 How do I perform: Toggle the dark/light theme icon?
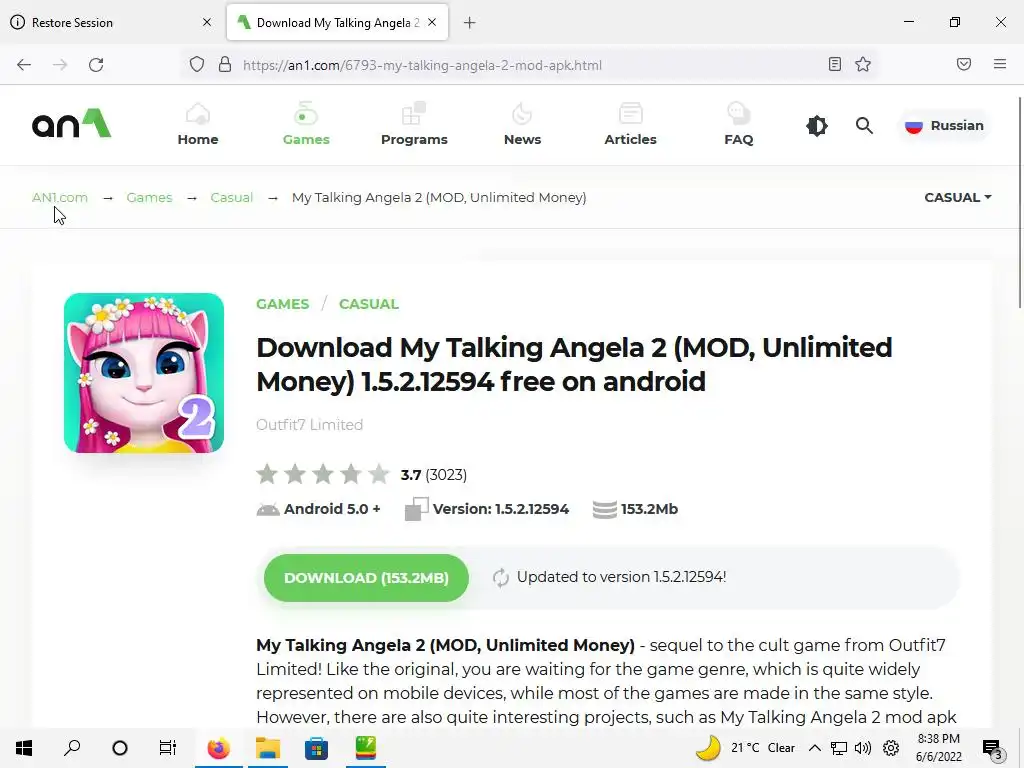[x=816, y=125]
